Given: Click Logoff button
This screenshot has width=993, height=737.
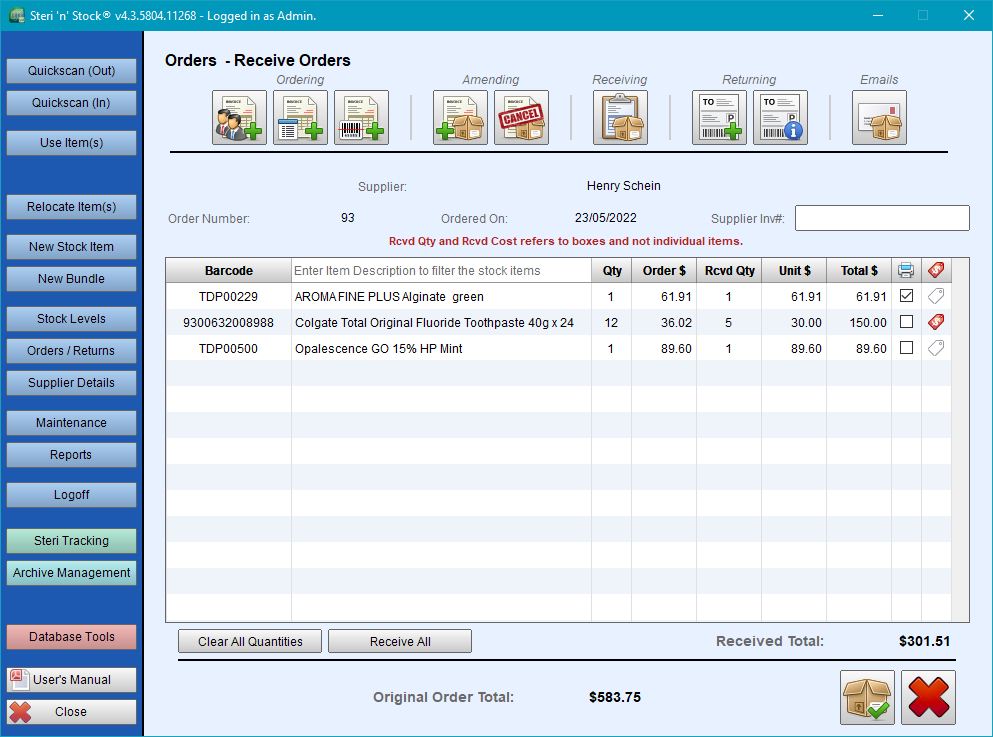Looking at the screenshot, I should coord(72,495).
